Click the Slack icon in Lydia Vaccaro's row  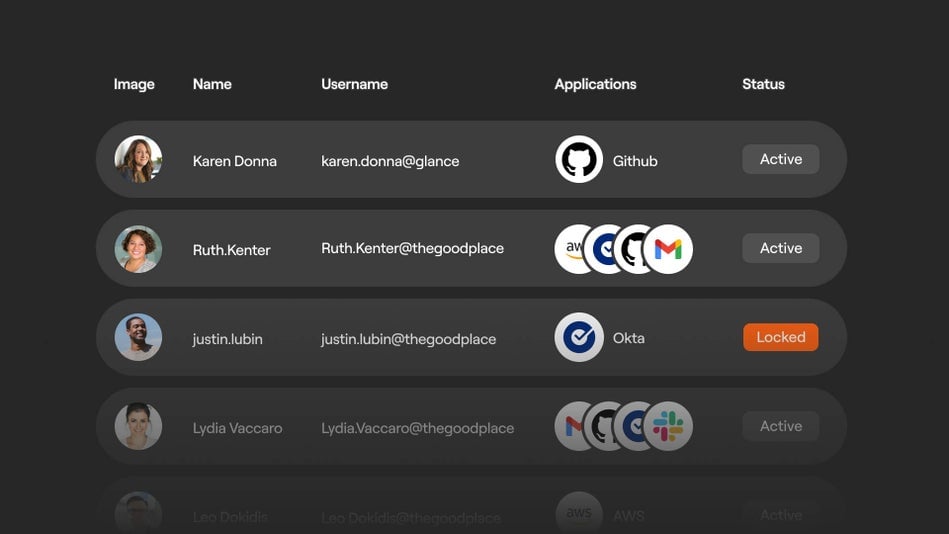click(669, 427)
